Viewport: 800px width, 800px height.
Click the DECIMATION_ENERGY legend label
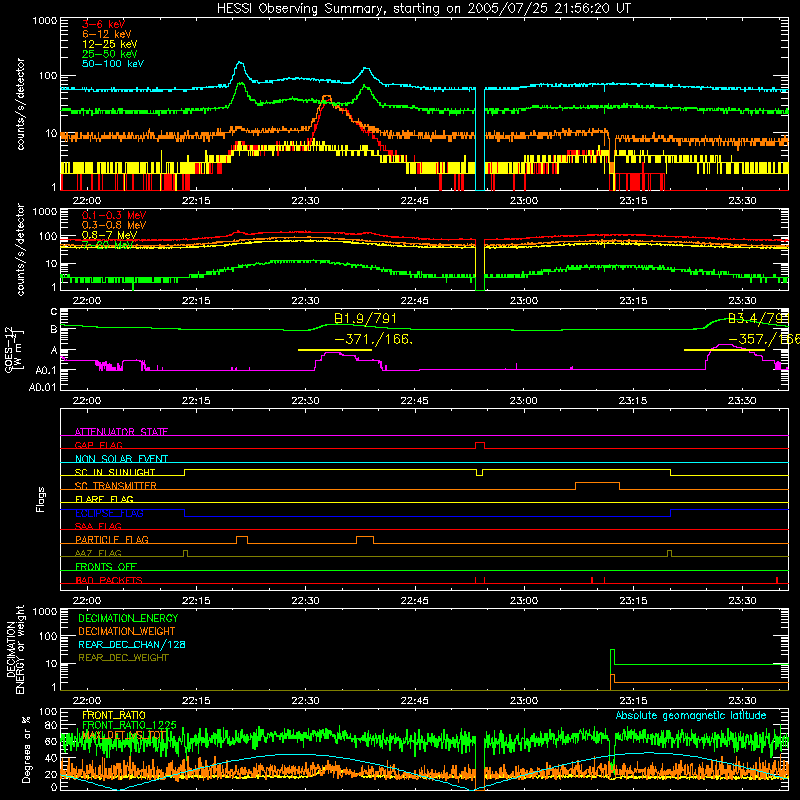click(128, 618)
